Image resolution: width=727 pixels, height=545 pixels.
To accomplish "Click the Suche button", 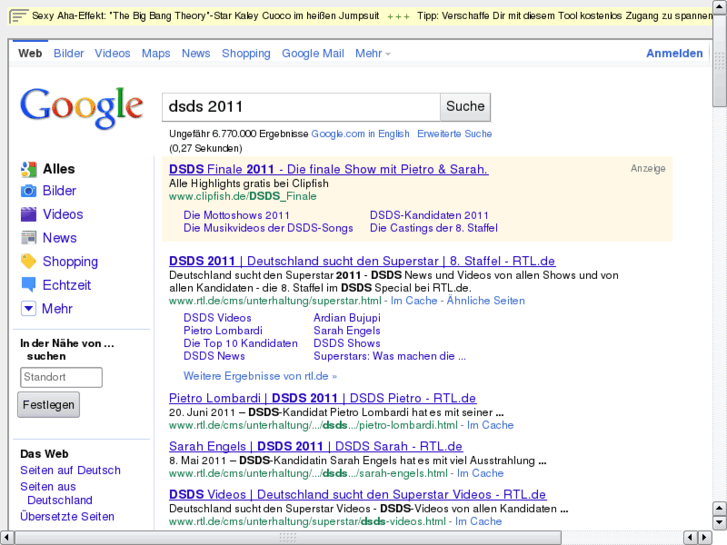I will tap(465, 107).
